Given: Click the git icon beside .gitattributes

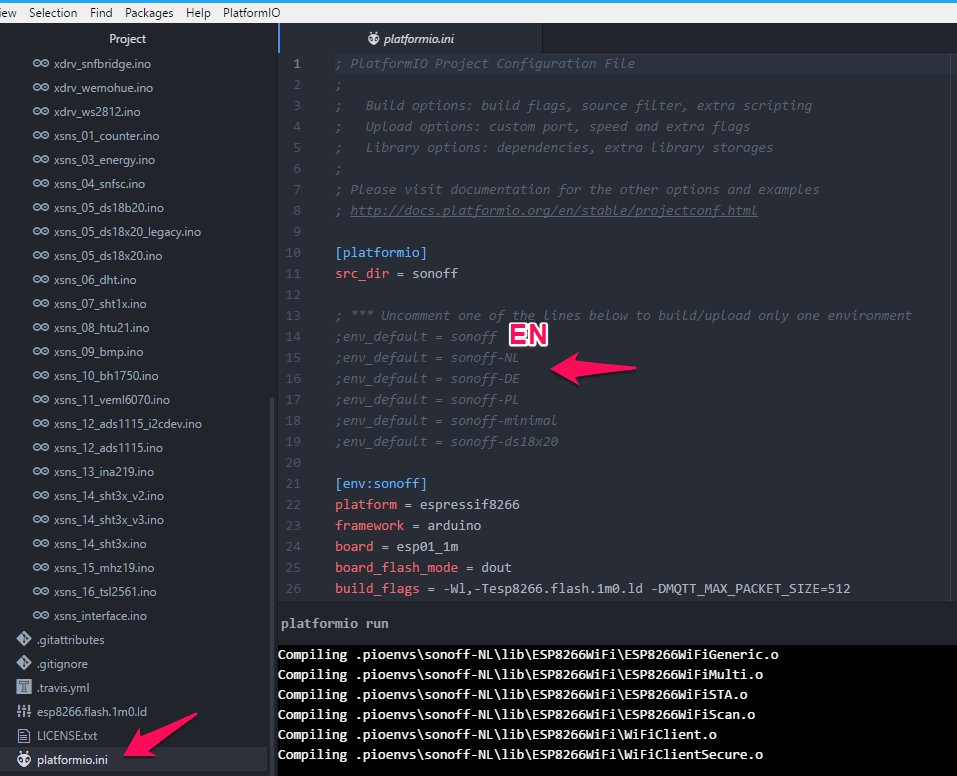Looking at the screenshot, I should point(24,639).
